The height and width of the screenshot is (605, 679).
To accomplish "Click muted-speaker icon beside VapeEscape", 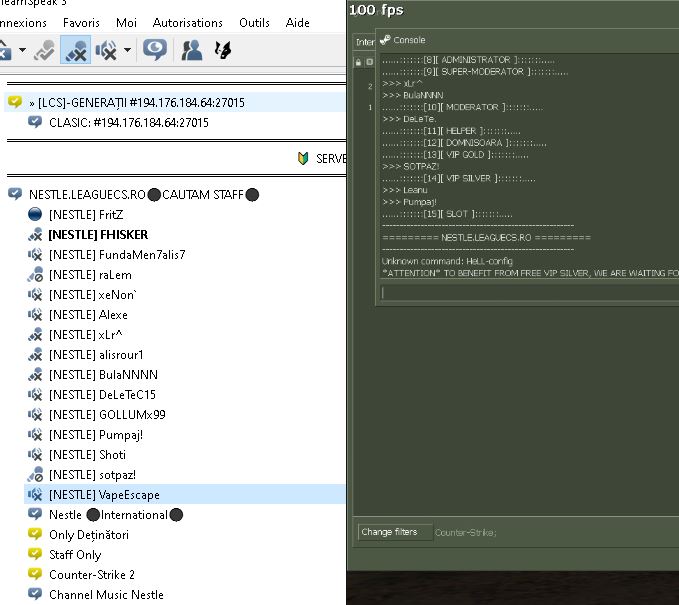I will pos(35,495).
